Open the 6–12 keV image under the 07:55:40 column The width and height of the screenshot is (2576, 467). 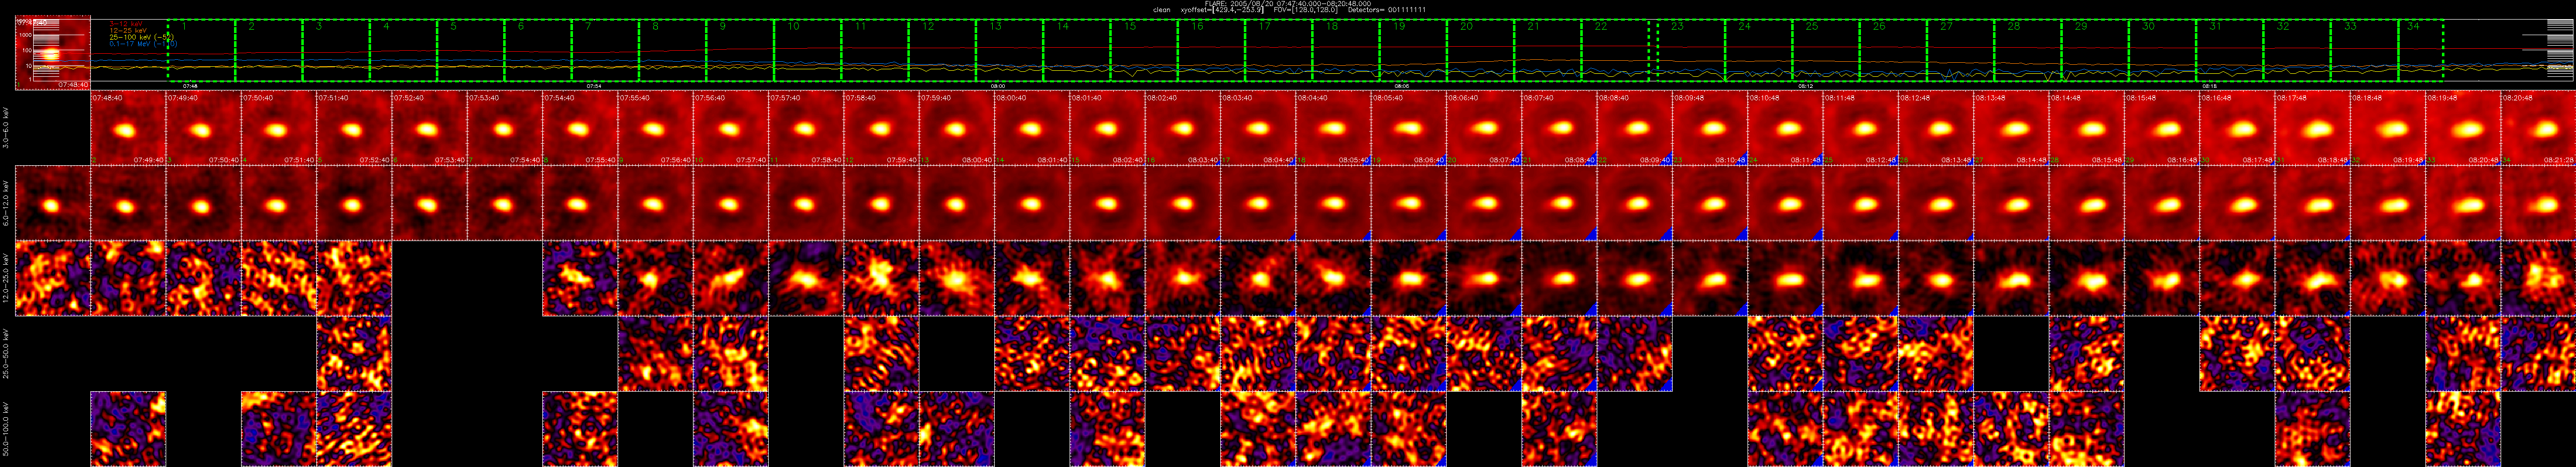[656, 203]
